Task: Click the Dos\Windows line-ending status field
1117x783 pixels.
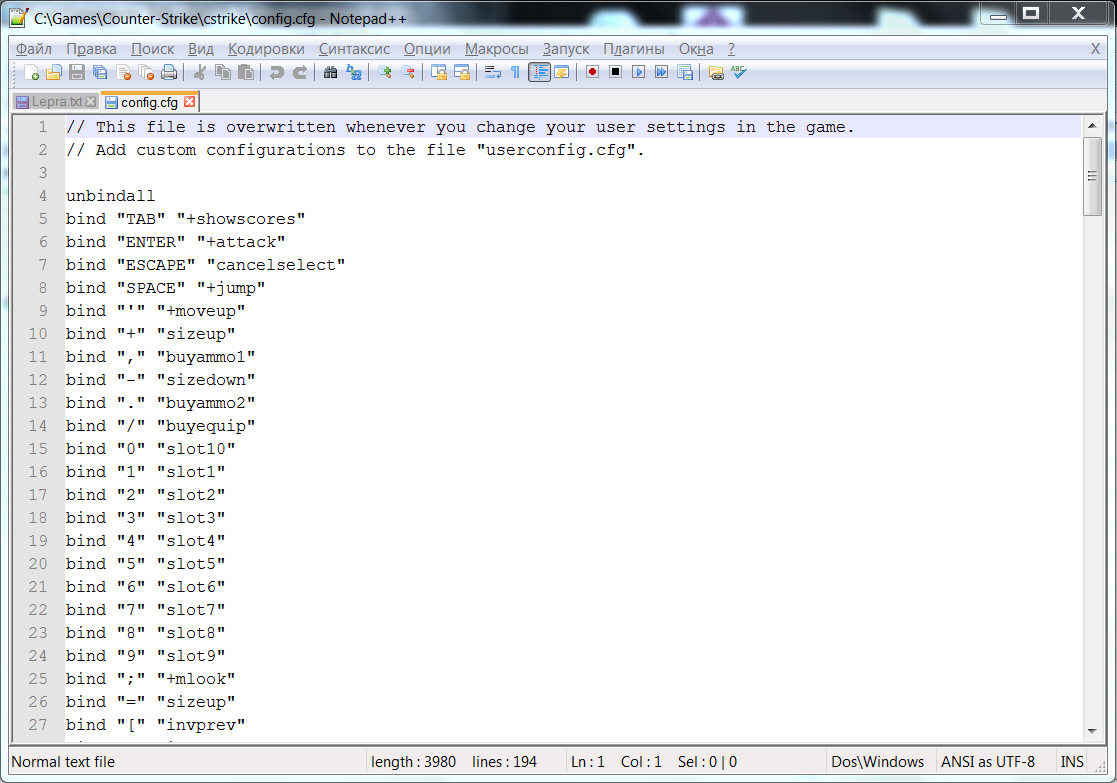Action: [877, 762]
